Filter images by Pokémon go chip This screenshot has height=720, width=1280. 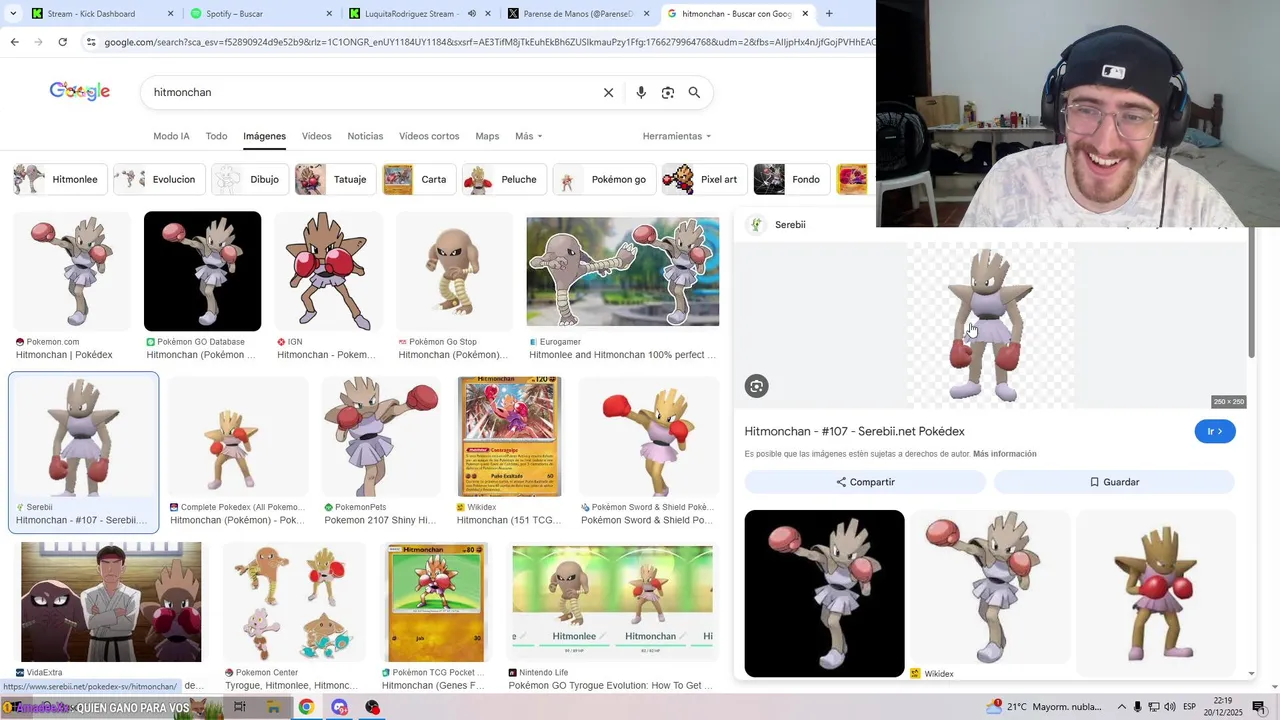click(604, 180)
